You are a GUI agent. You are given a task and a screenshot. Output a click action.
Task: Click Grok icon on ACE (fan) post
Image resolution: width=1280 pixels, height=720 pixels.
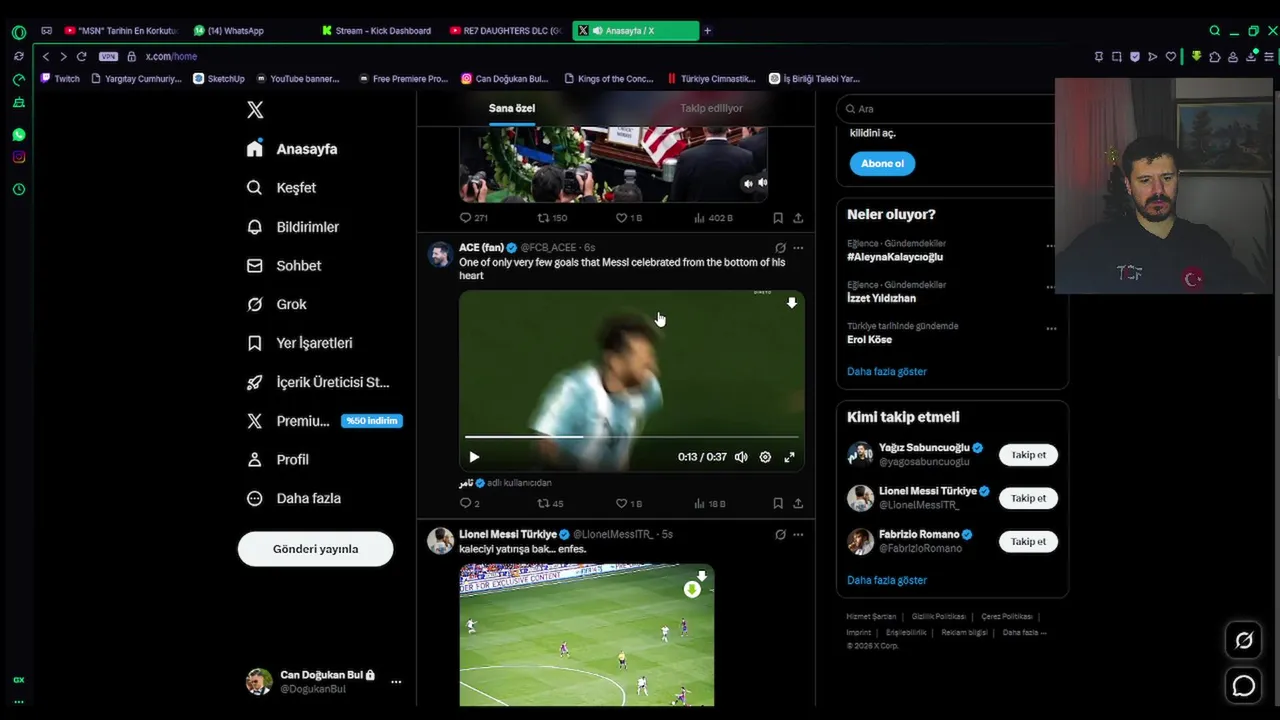tap(780, 248)
